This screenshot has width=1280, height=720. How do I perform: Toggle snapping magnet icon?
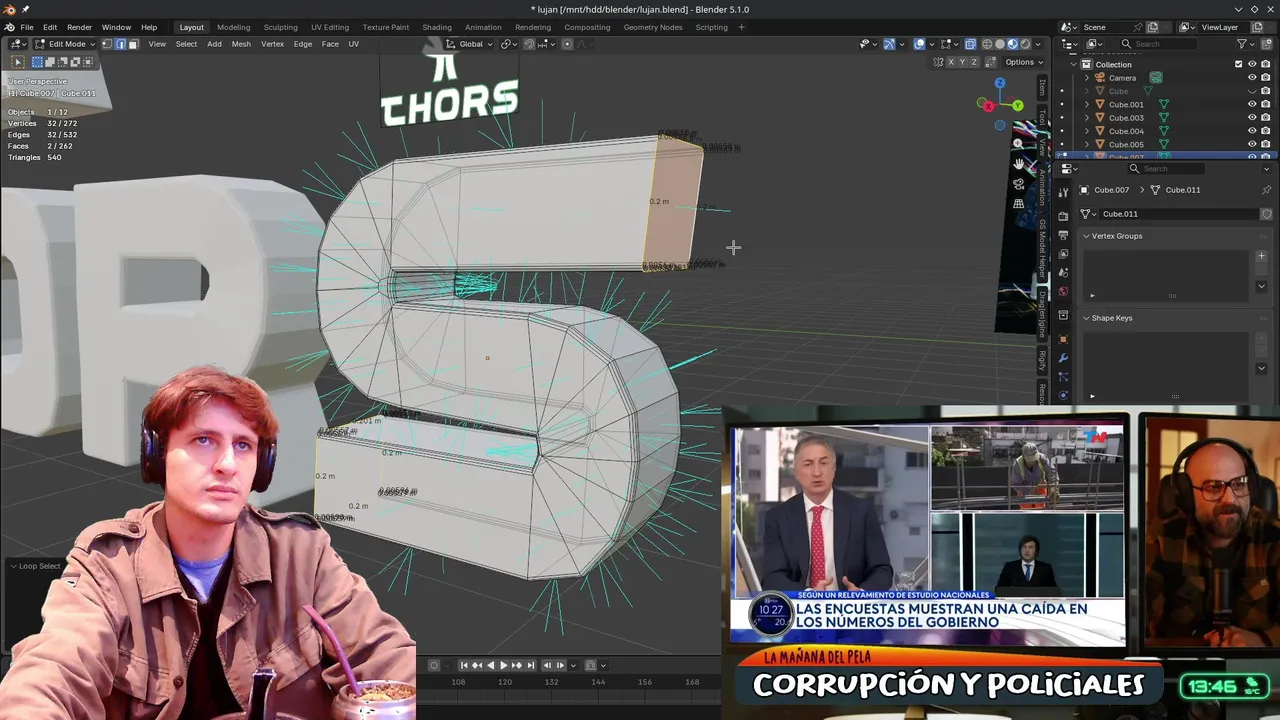[x=529, y=44]
